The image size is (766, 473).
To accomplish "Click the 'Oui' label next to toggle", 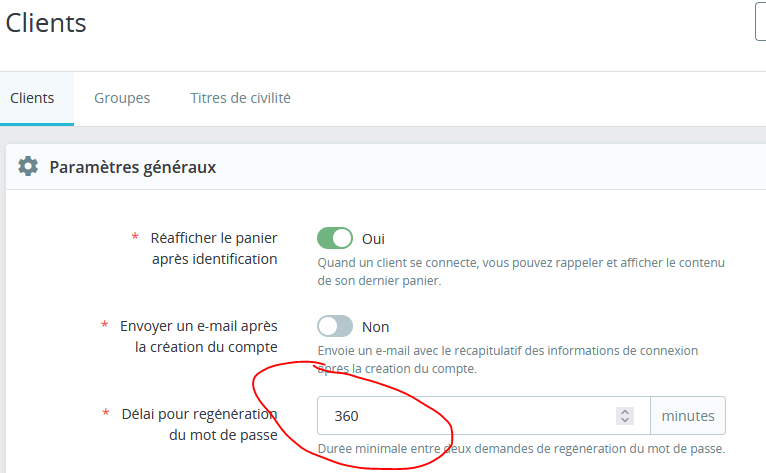I will click(x=373, y=239).
